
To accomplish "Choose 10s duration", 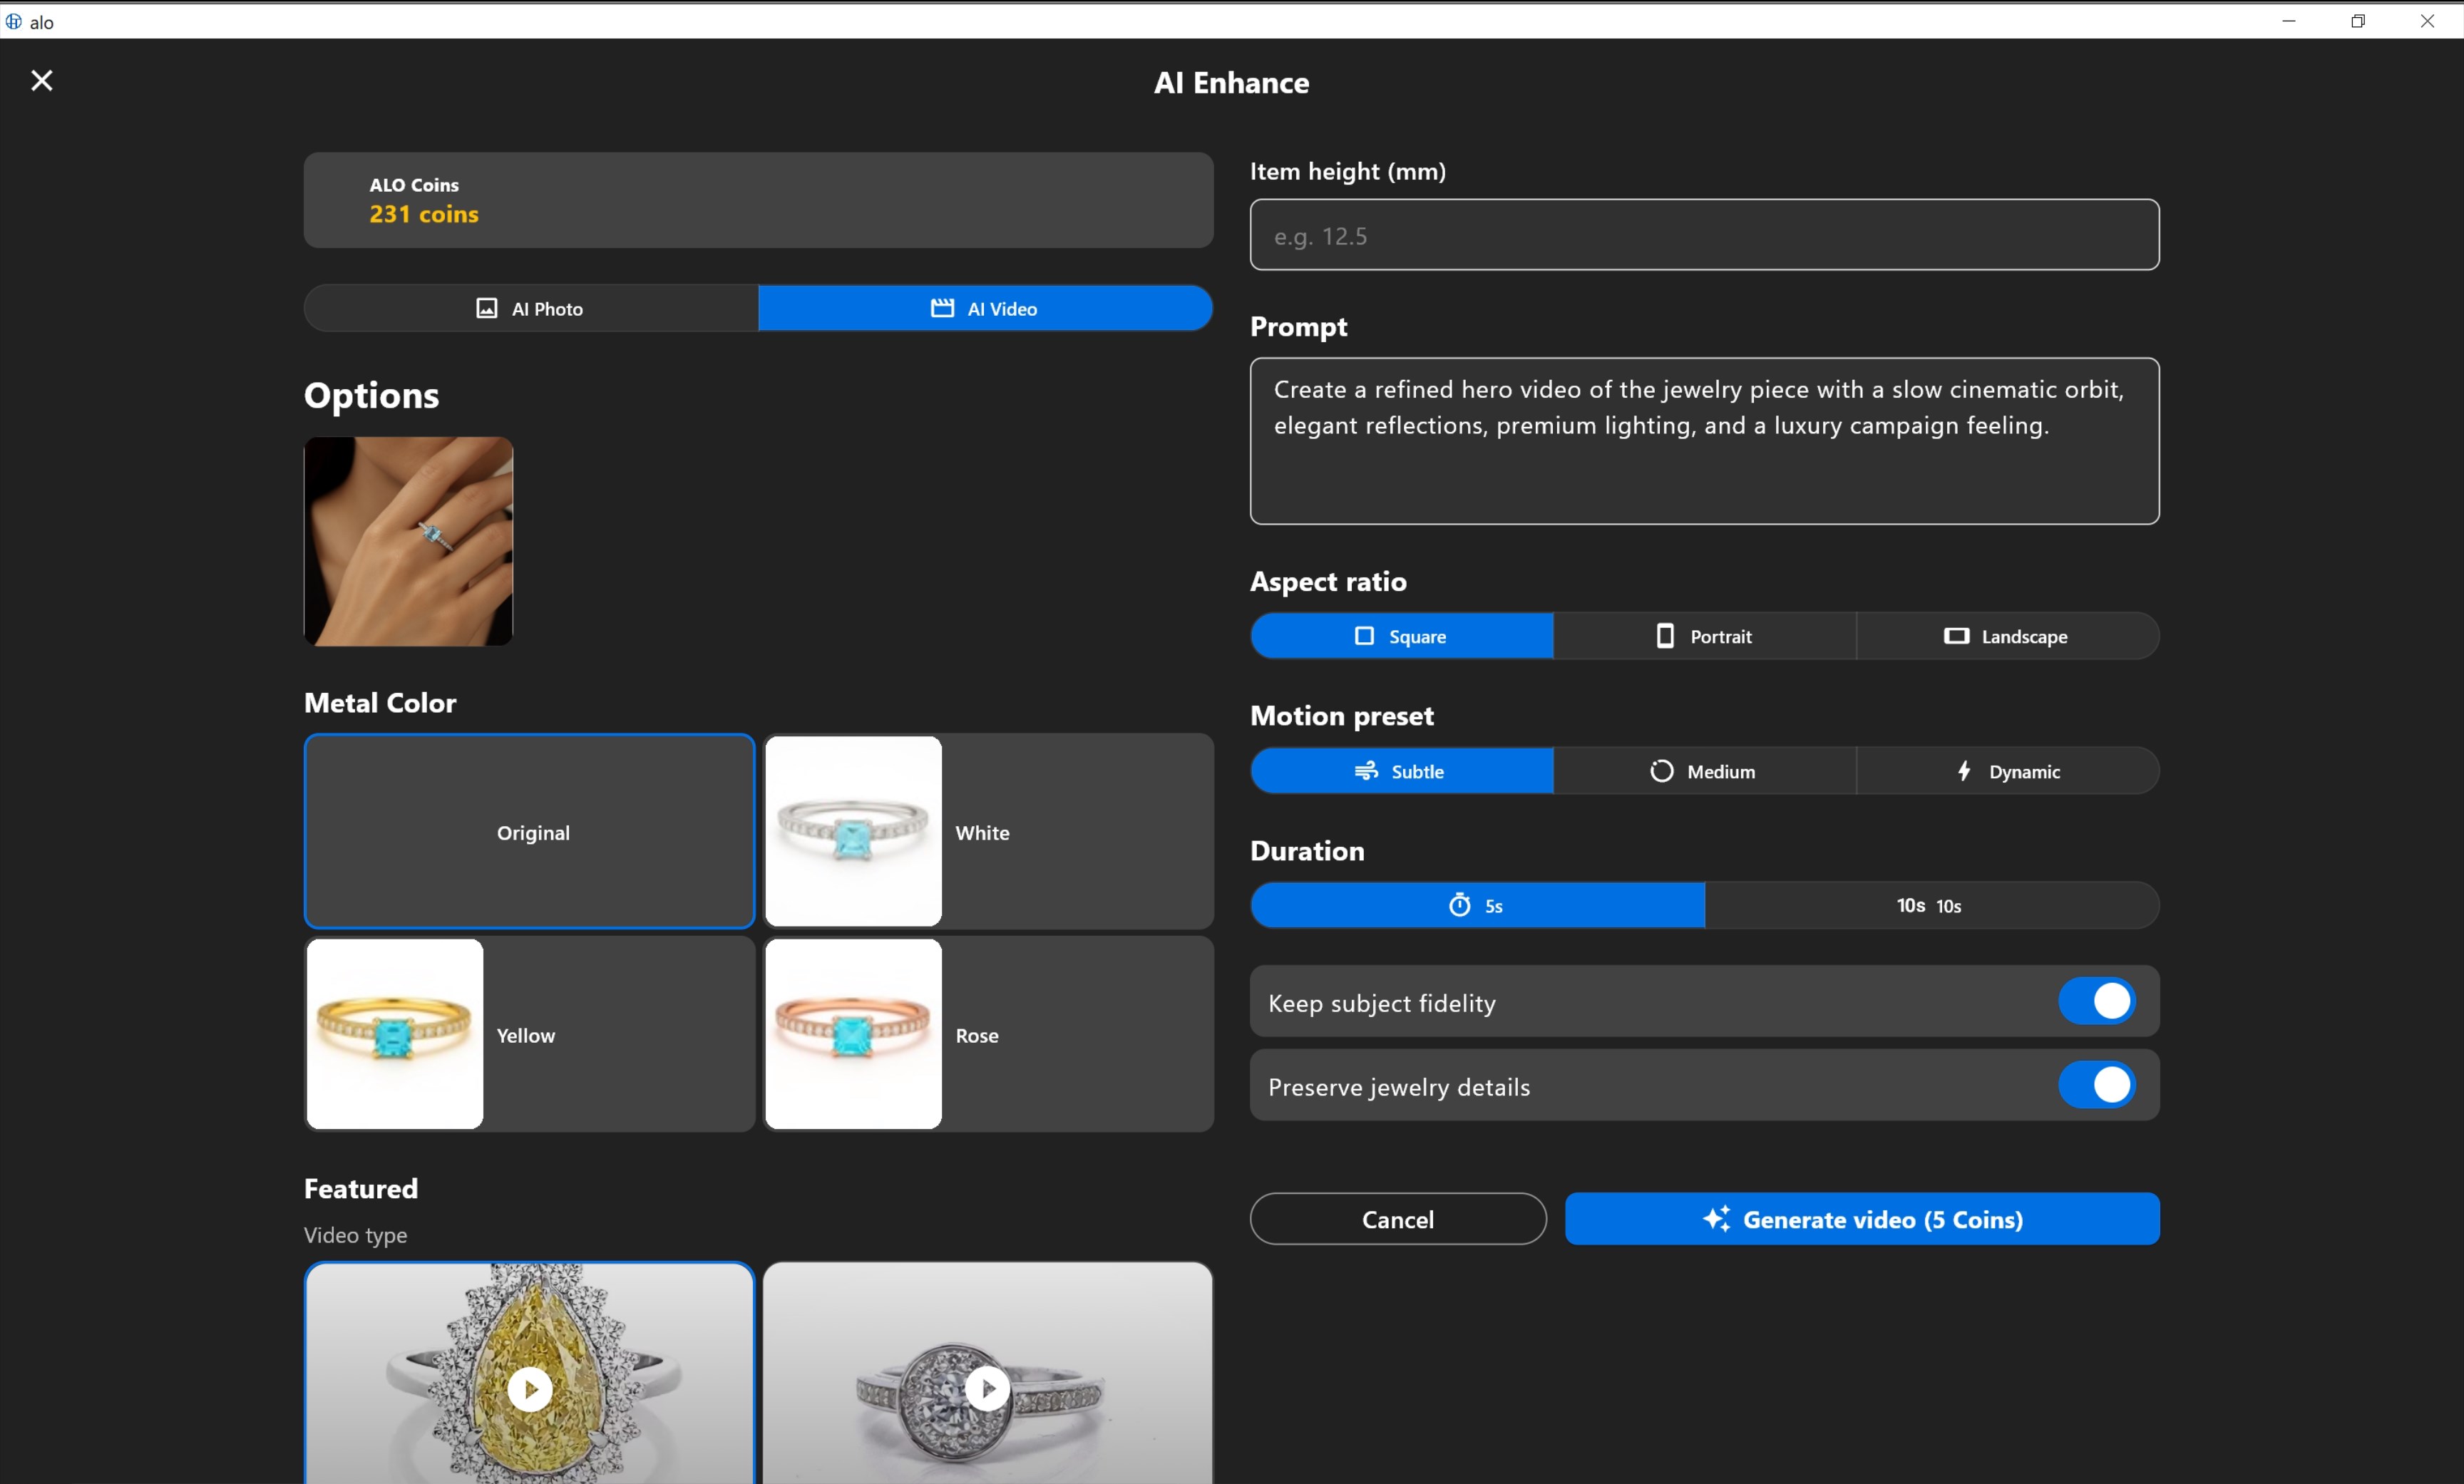I will pos(1932,905).
